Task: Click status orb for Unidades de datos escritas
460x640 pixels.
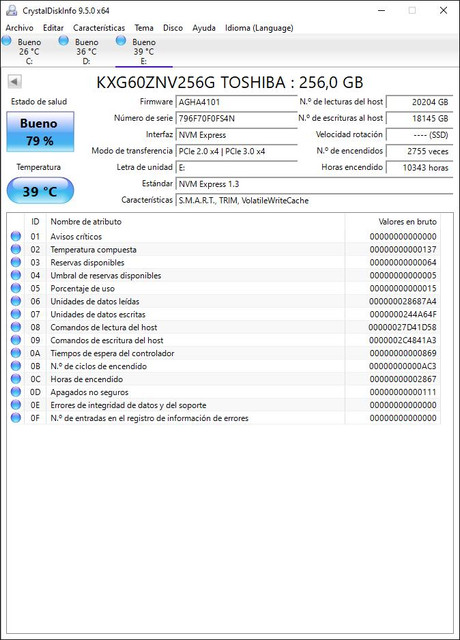Action: click(x=16, y=314)
